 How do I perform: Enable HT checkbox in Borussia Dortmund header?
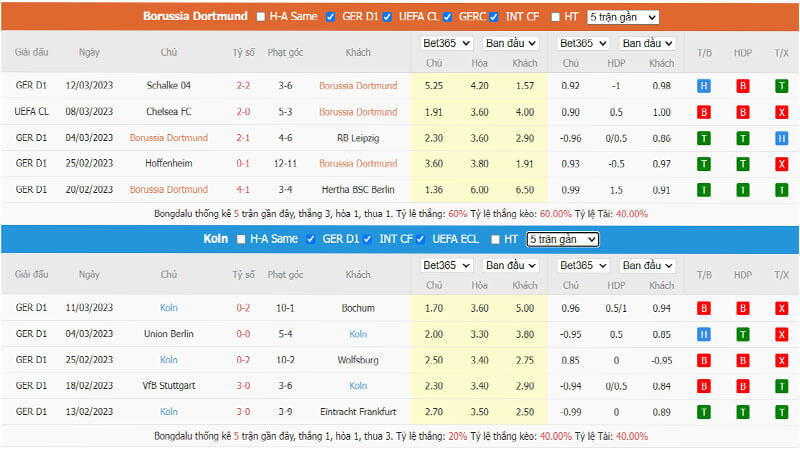pyautogui.click(x=556, y=17)
